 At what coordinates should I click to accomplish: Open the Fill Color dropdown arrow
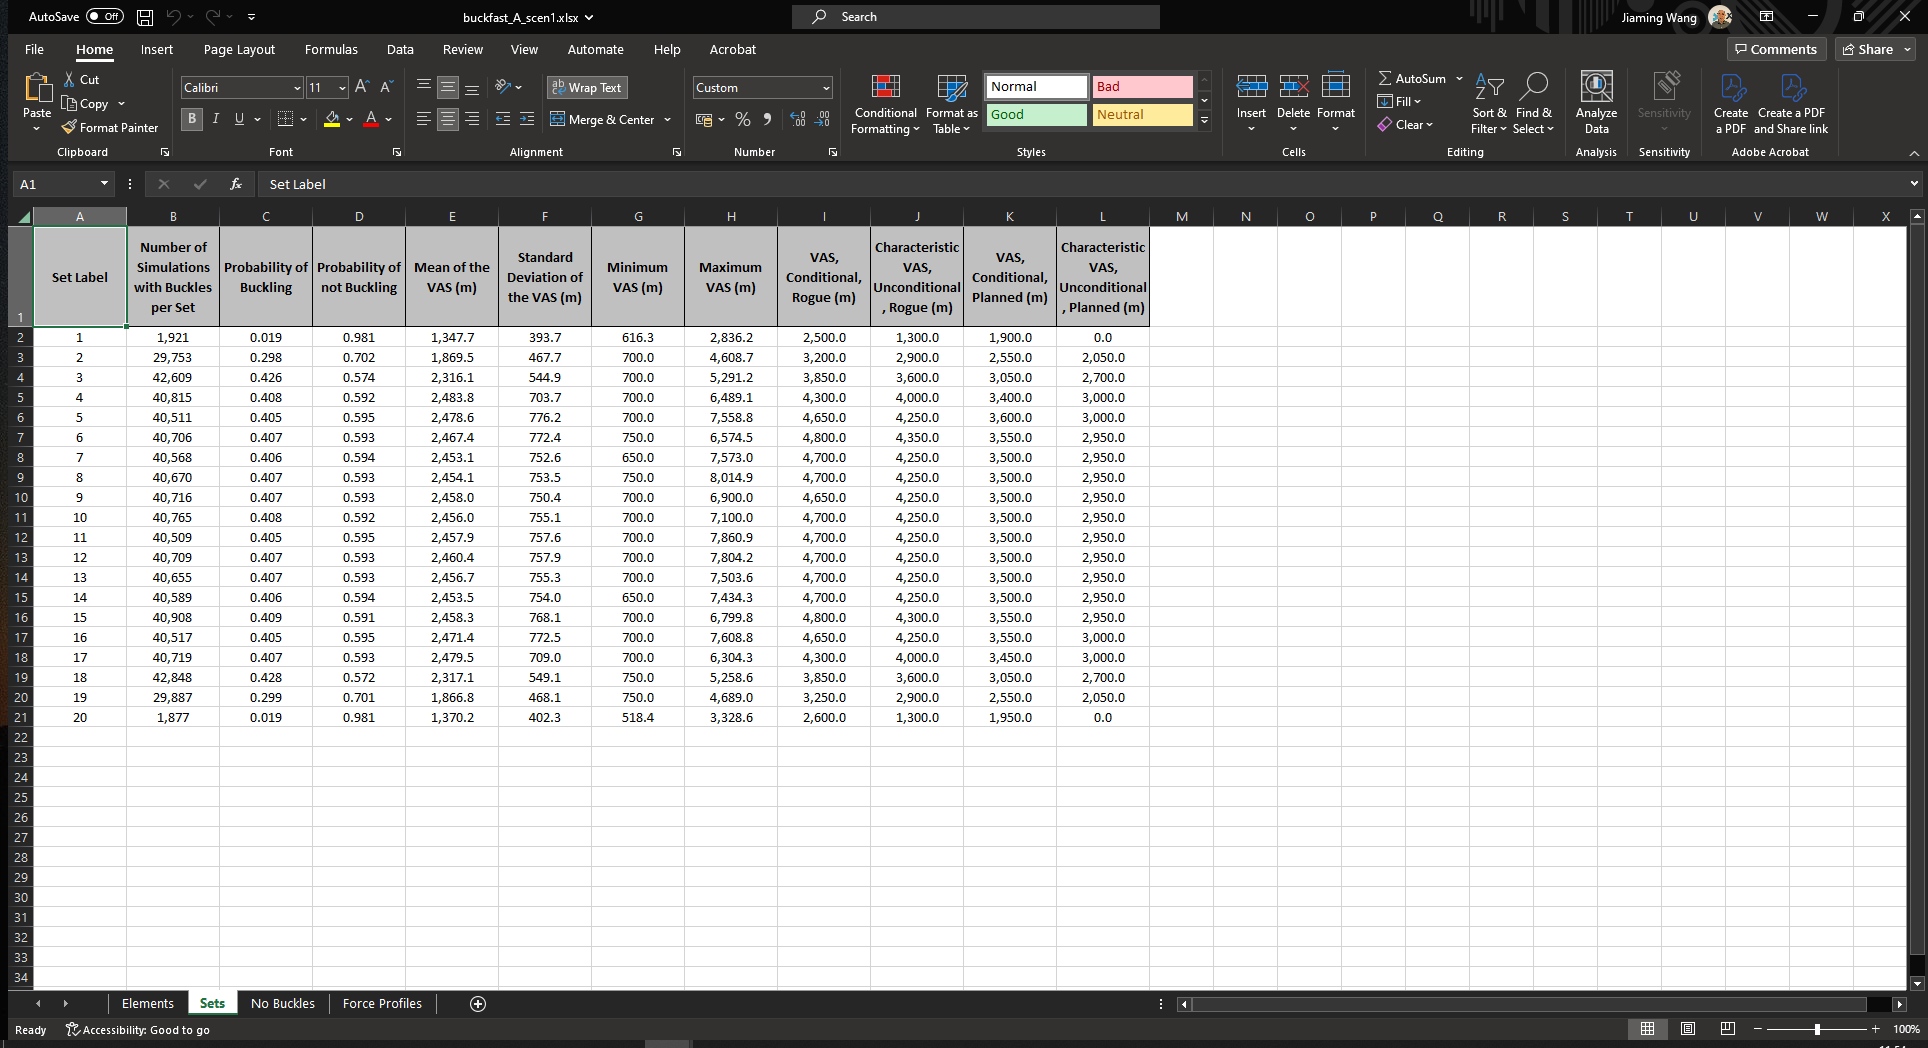tap(349, 119)
